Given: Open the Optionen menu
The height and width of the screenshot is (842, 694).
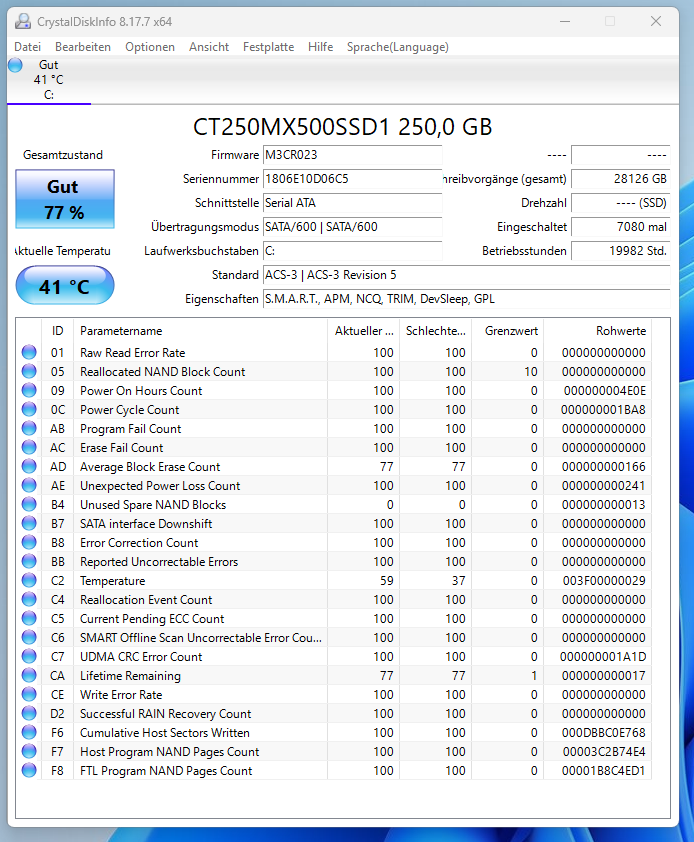Looking at the screenshot, I should (150, 47).
